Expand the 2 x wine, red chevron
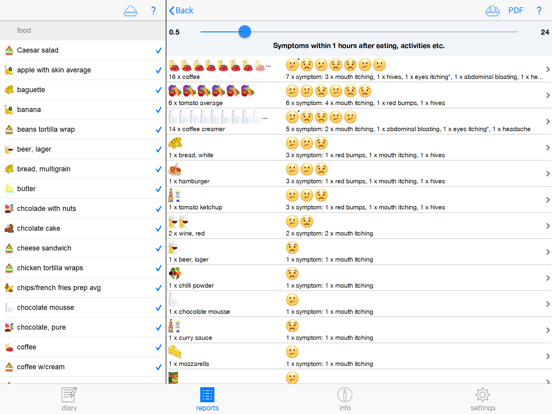The image size is (552, 414). [x=548, y=226]
